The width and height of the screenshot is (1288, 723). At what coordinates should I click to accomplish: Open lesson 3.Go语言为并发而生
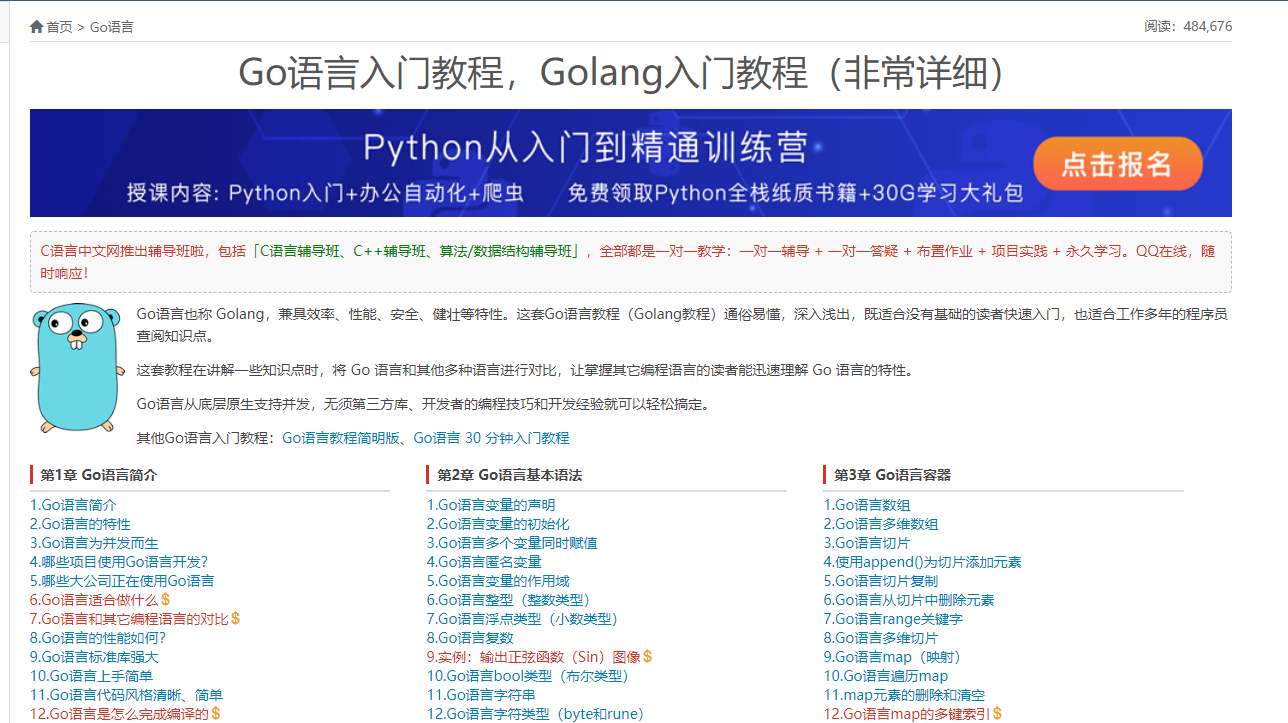point(94,543)
